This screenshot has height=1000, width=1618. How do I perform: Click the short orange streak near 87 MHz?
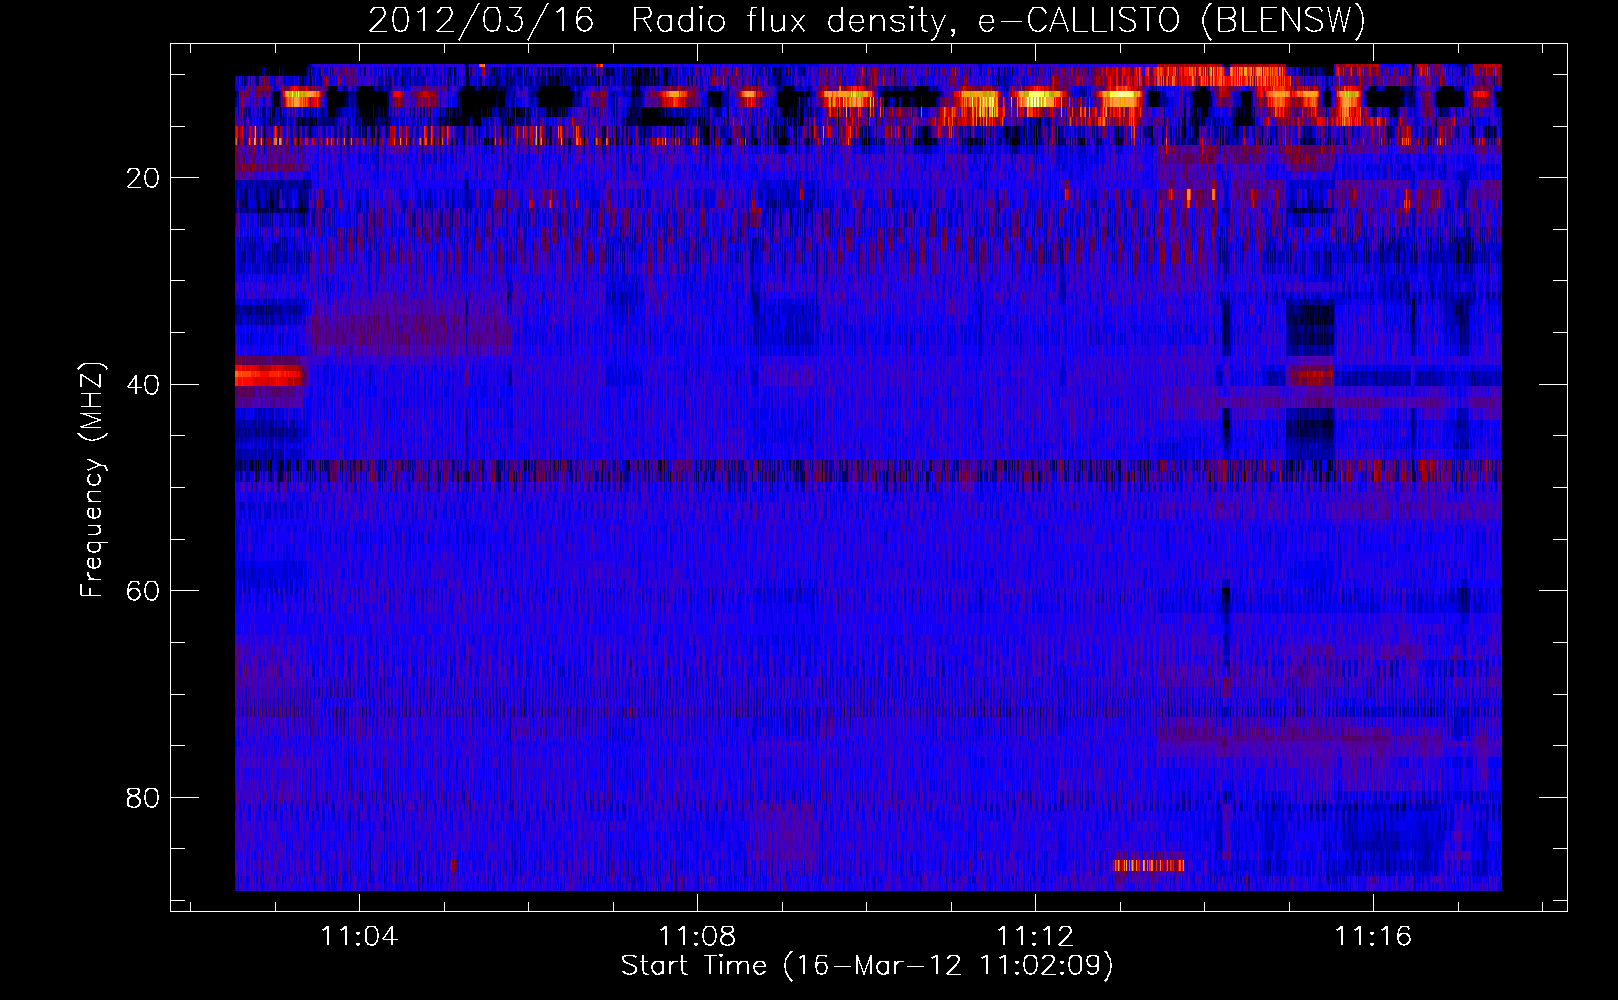click(1149, 865)
